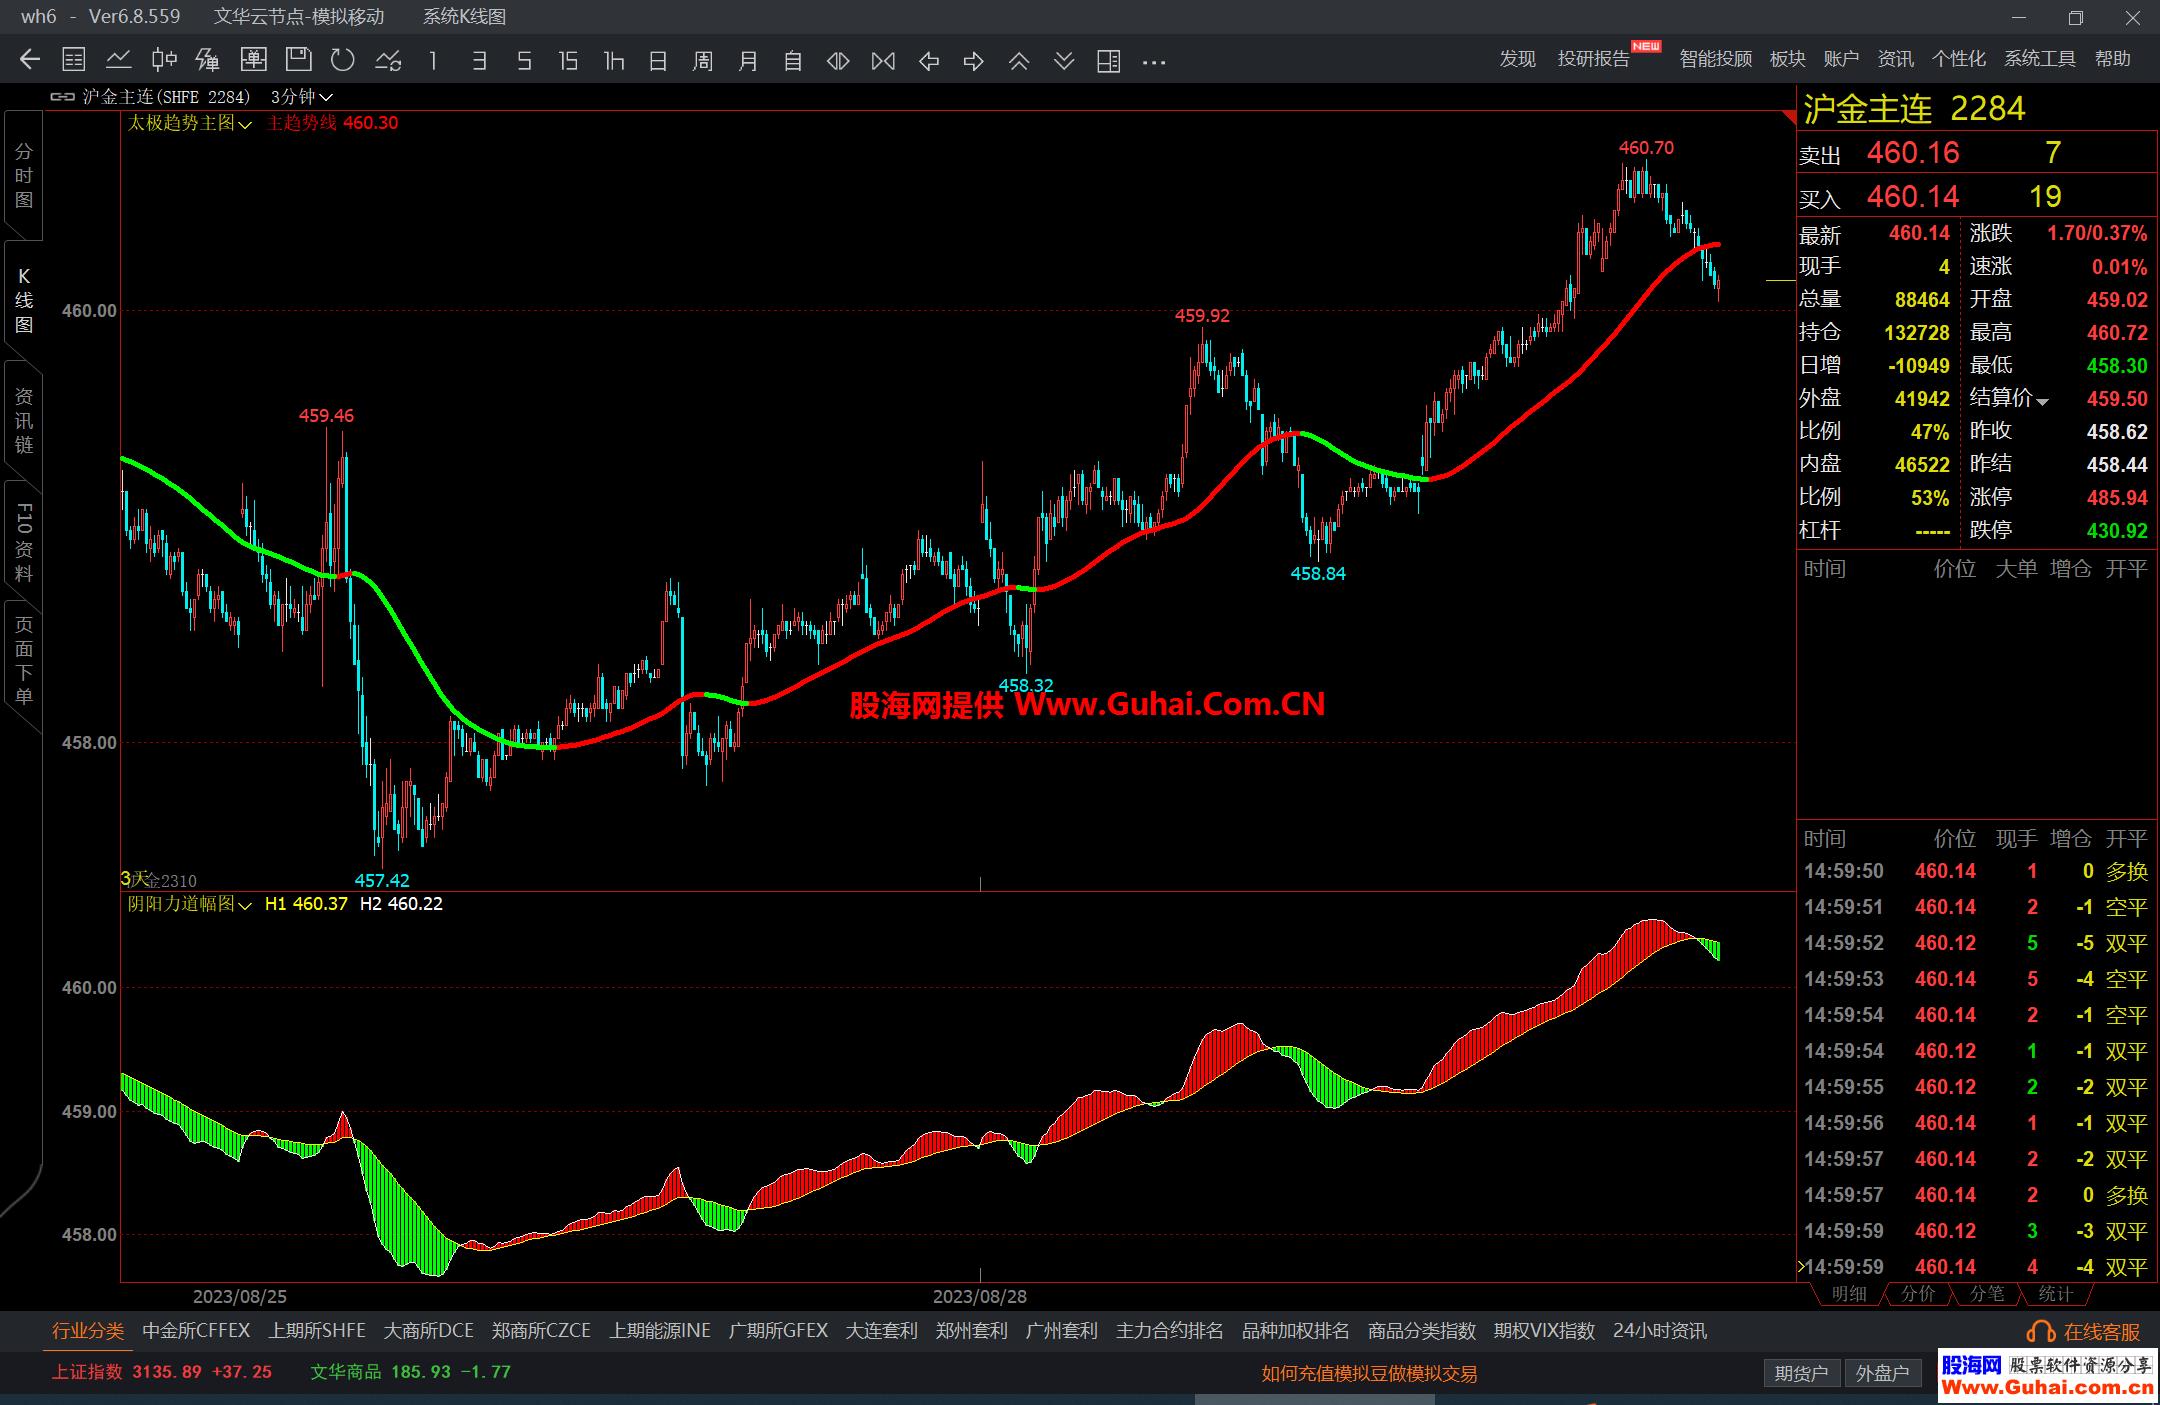Open the 阴阳力道幅图 indicator dropdown

245,905
